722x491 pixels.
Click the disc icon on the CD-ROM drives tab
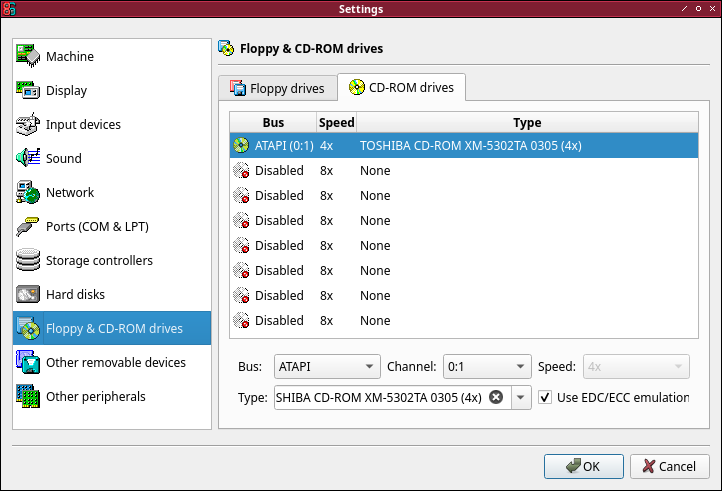(x=356, y=87)
